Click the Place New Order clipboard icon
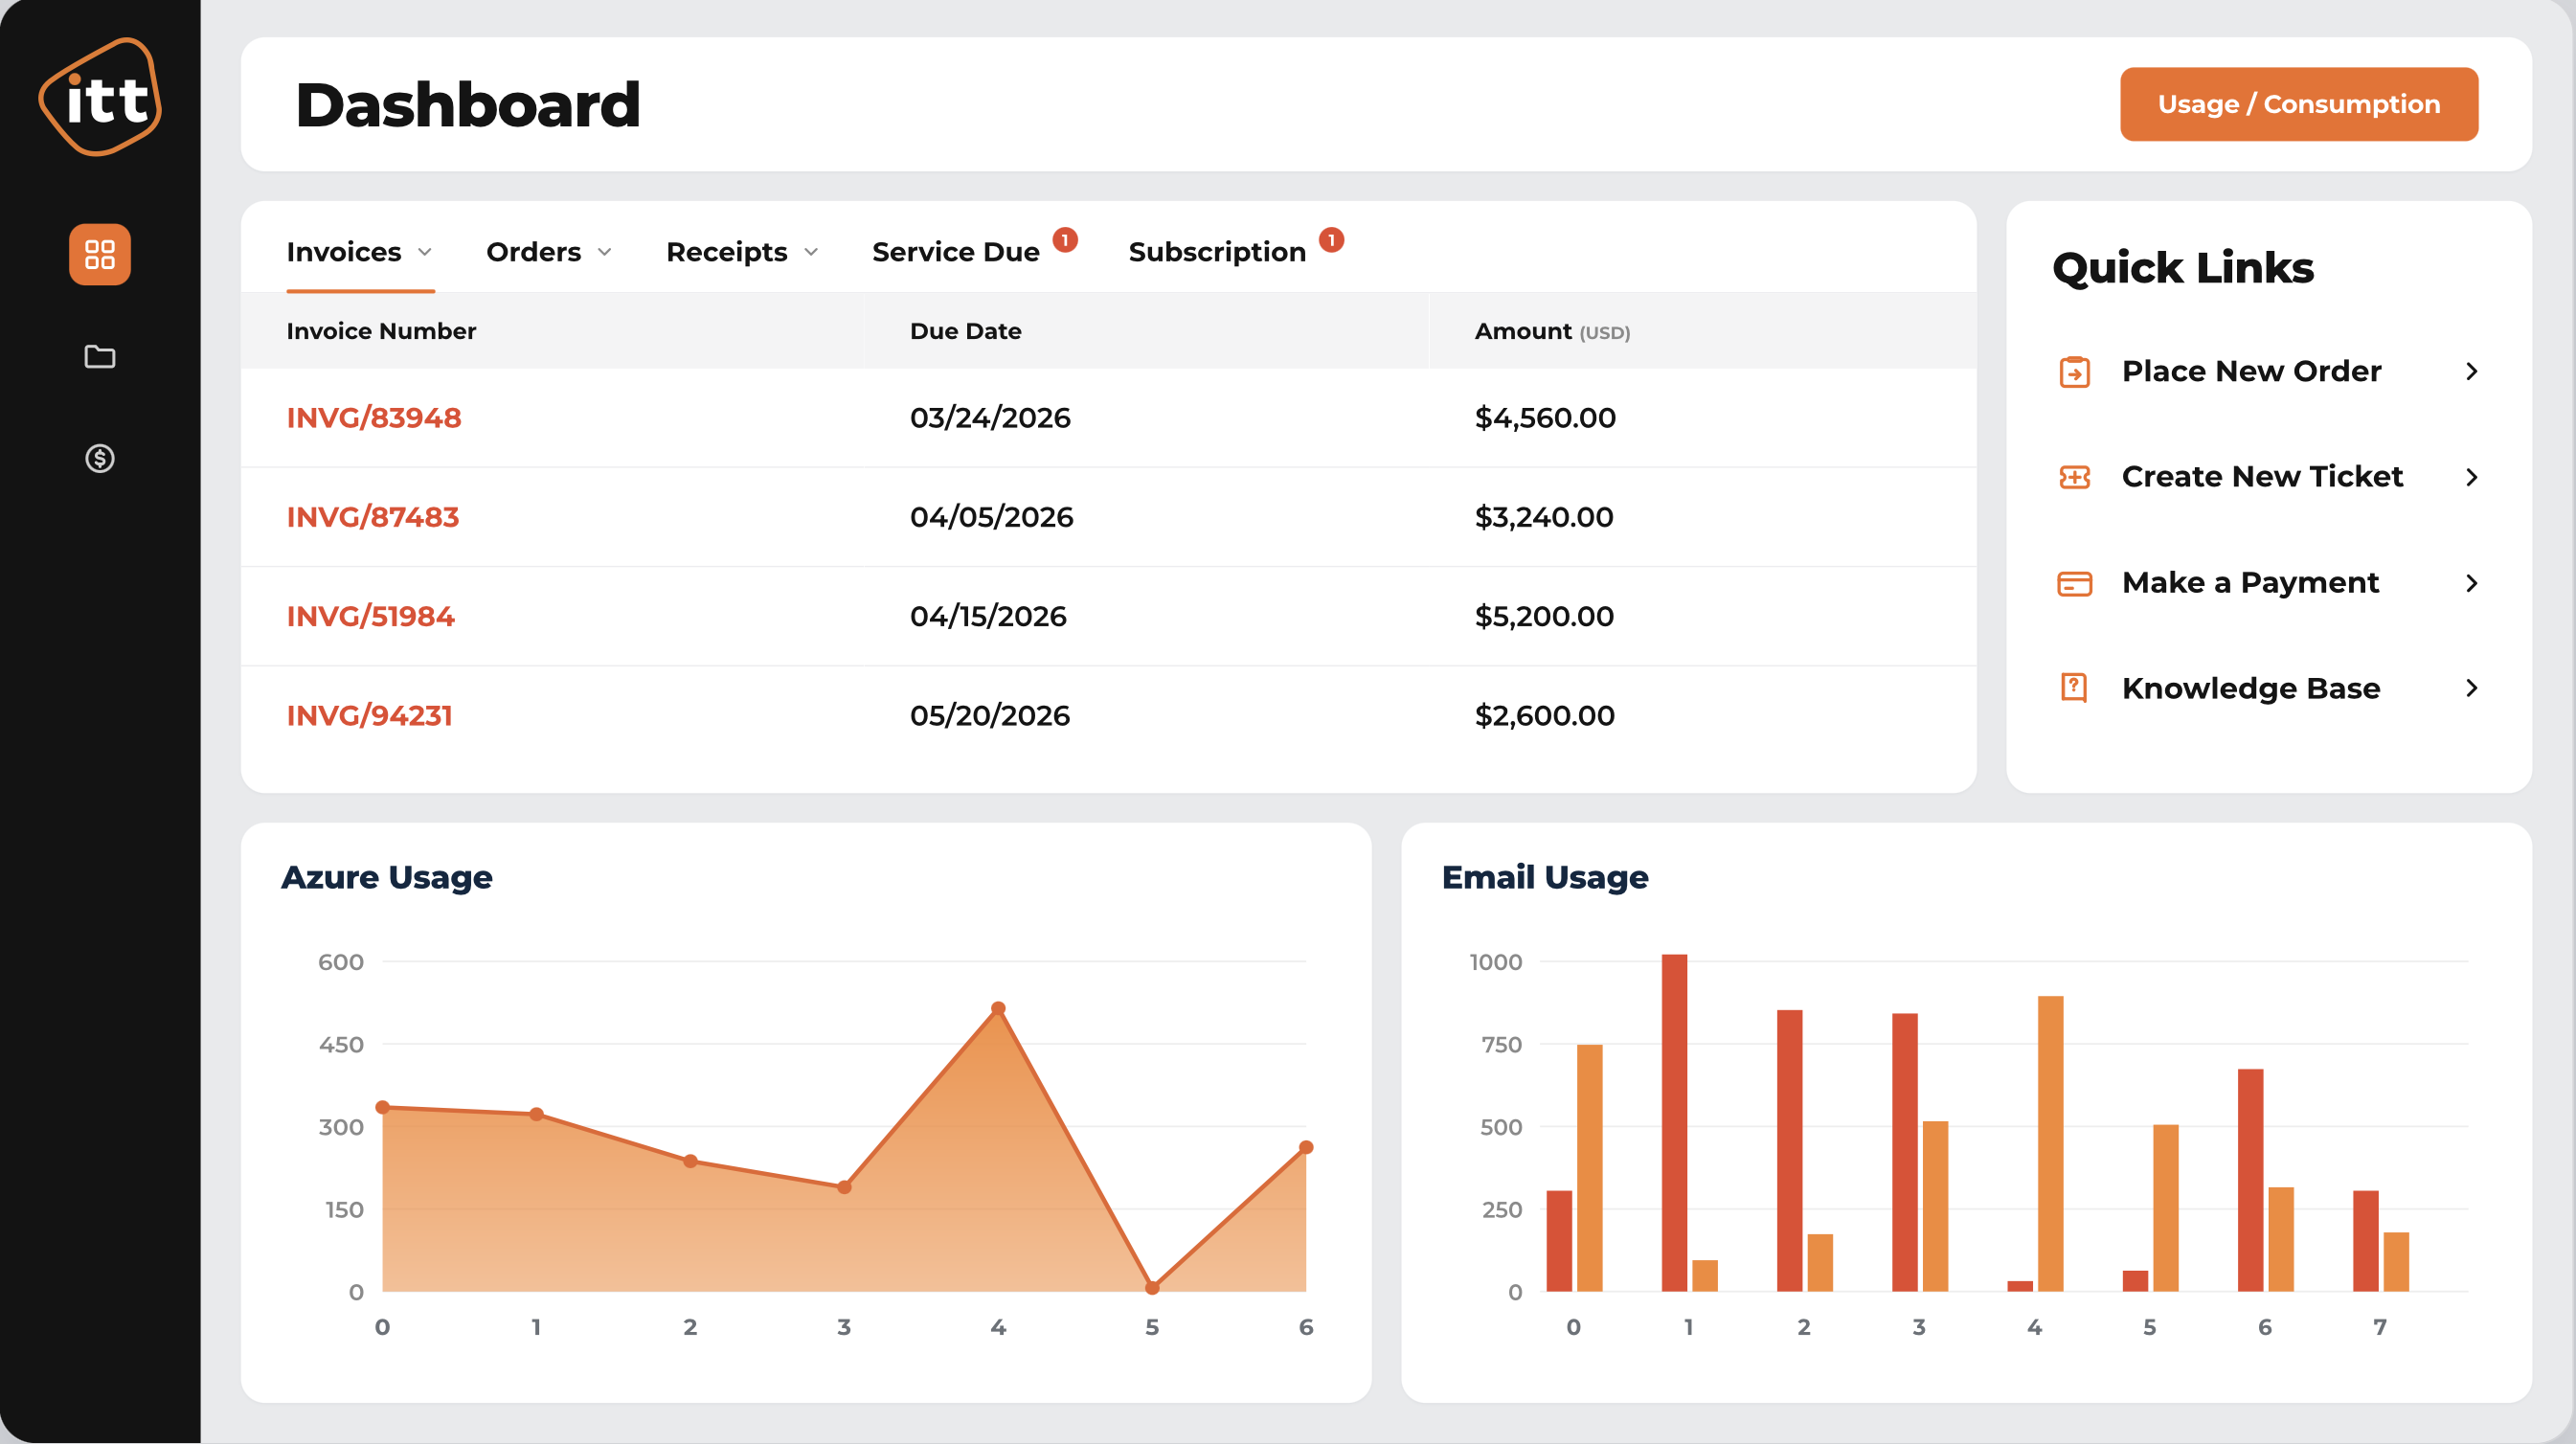The width and height of the screenshot is (2576, 1444). 2074,371
